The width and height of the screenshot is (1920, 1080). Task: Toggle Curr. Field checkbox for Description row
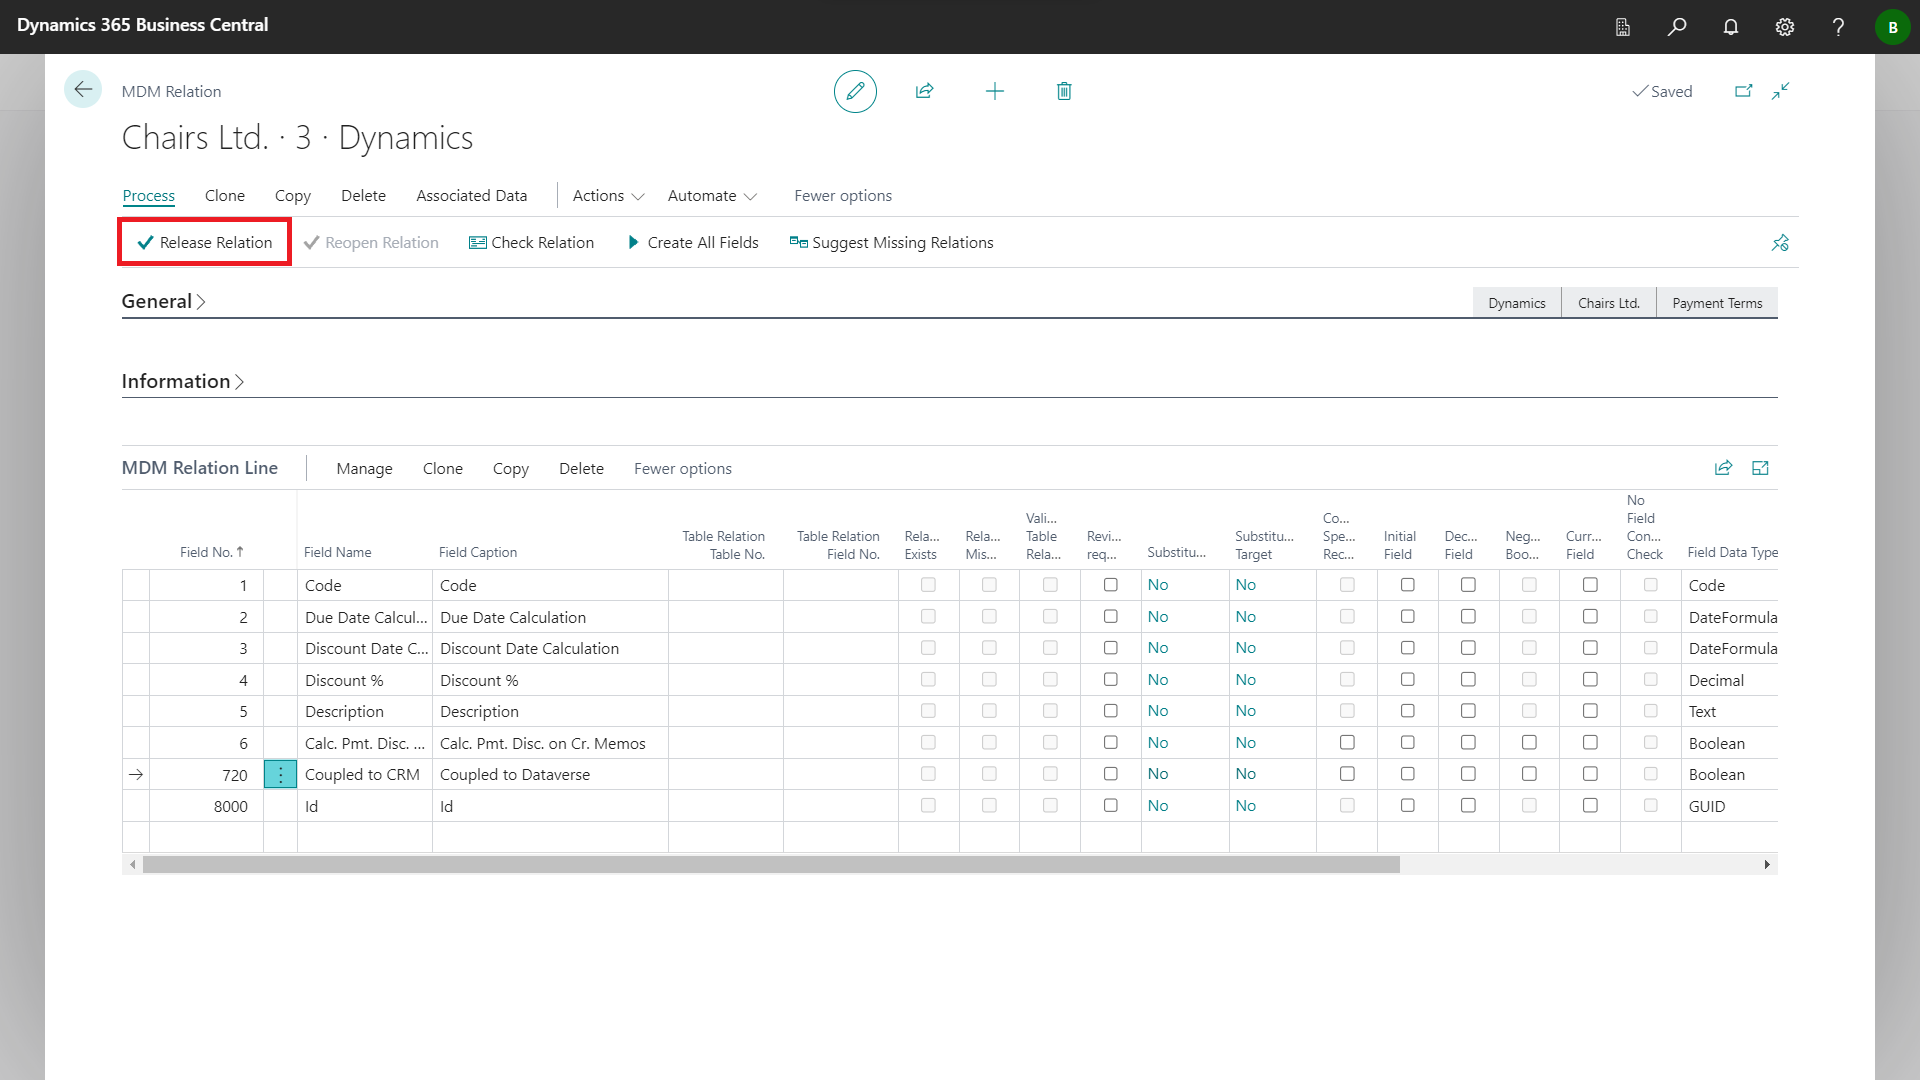click(1590, 711)
